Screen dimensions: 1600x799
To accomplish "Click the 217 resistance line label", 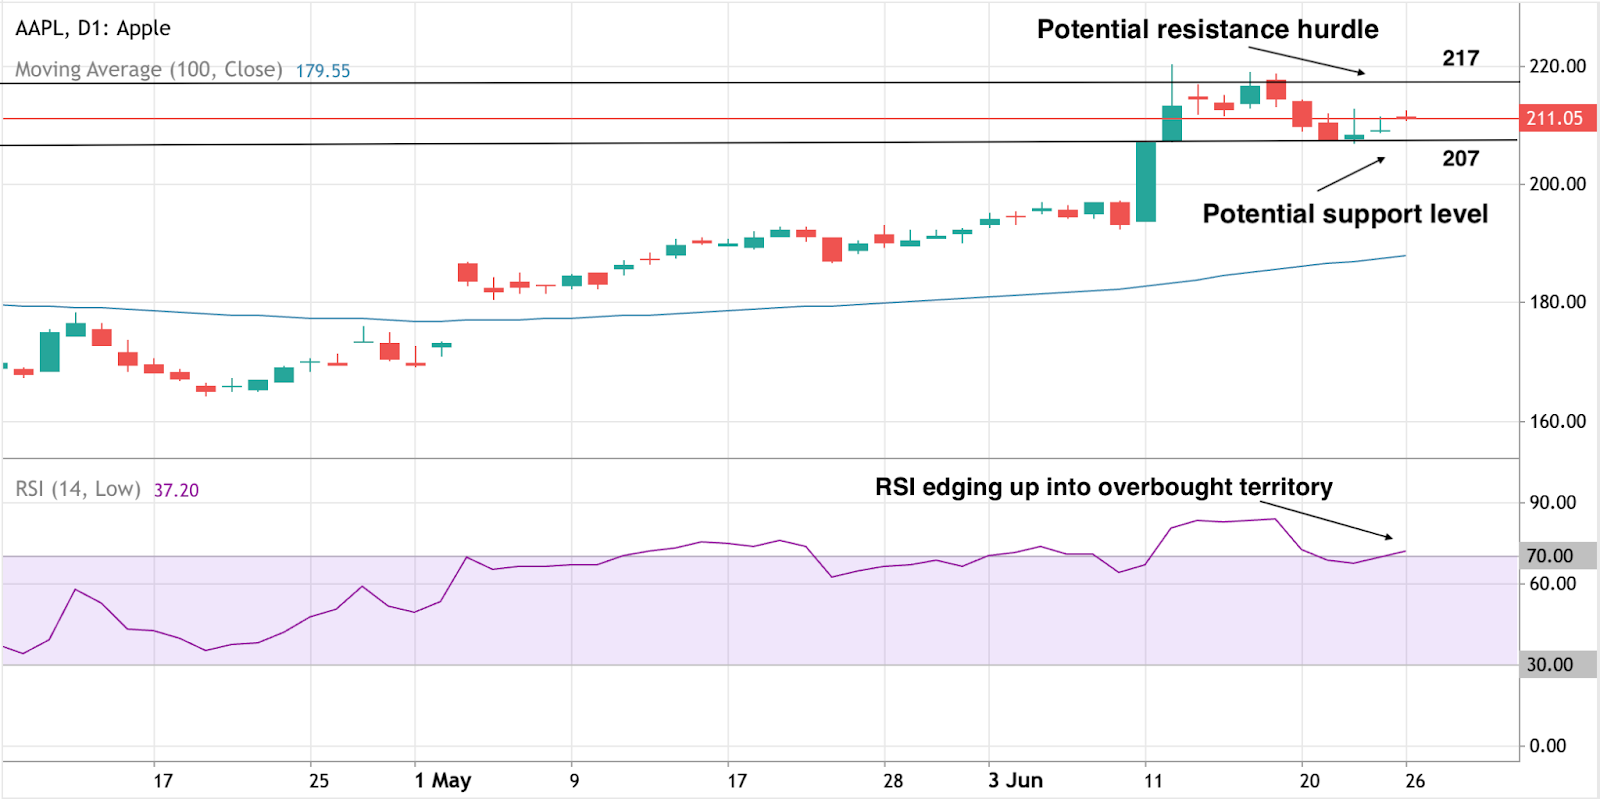I will [1460, 58].
